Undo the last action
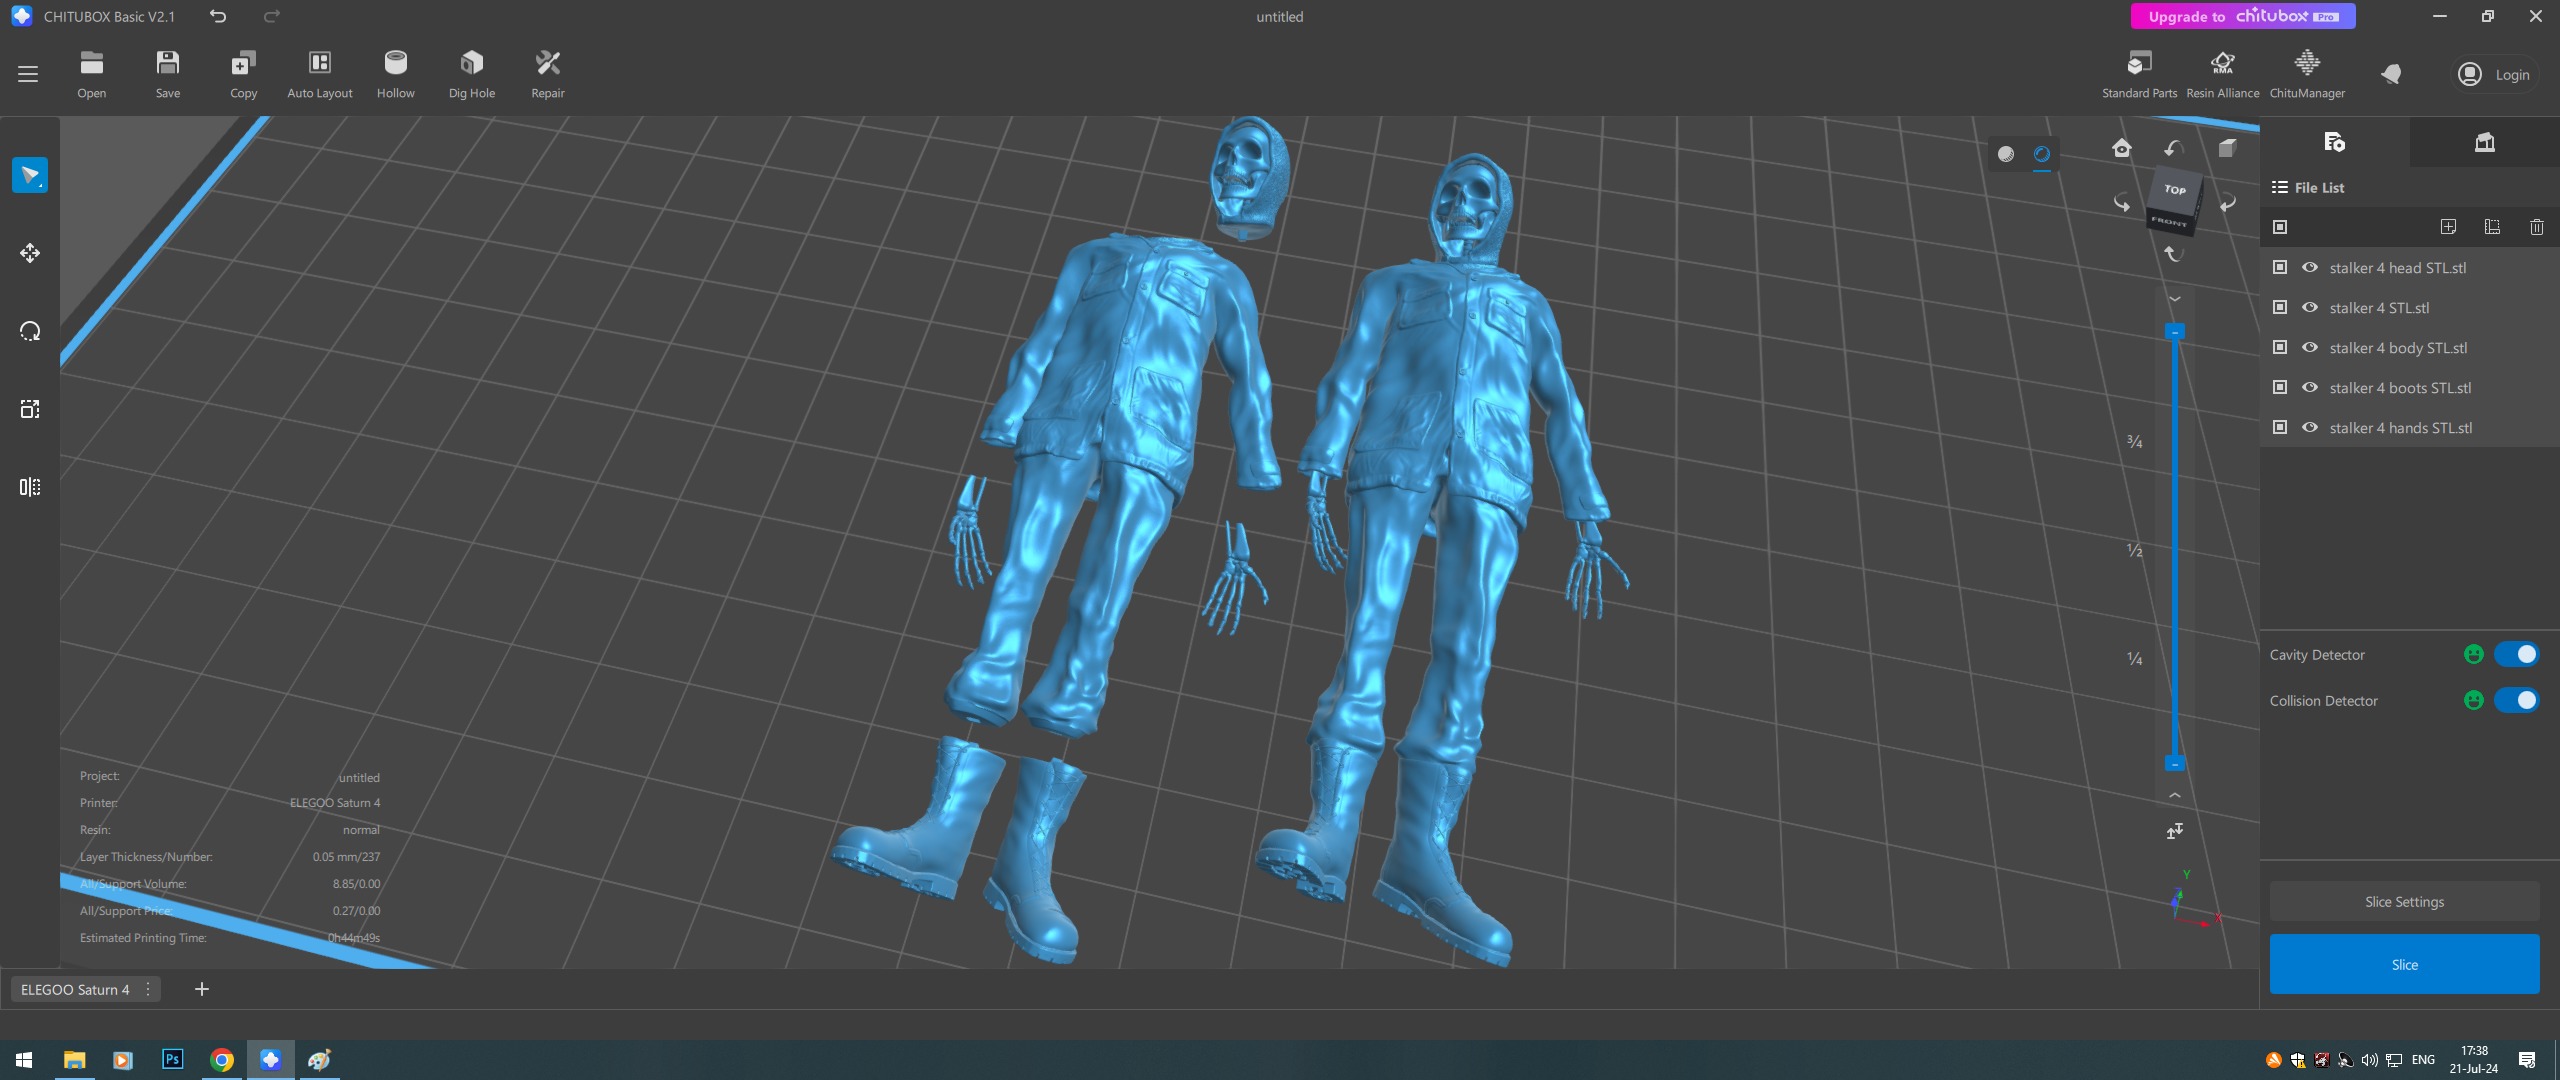 (x=218, y=16)
